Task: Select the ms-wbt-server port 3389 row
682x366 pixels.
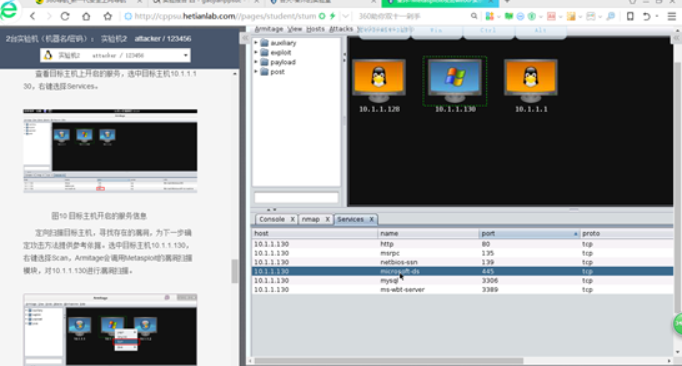Action: coord(463,290)
